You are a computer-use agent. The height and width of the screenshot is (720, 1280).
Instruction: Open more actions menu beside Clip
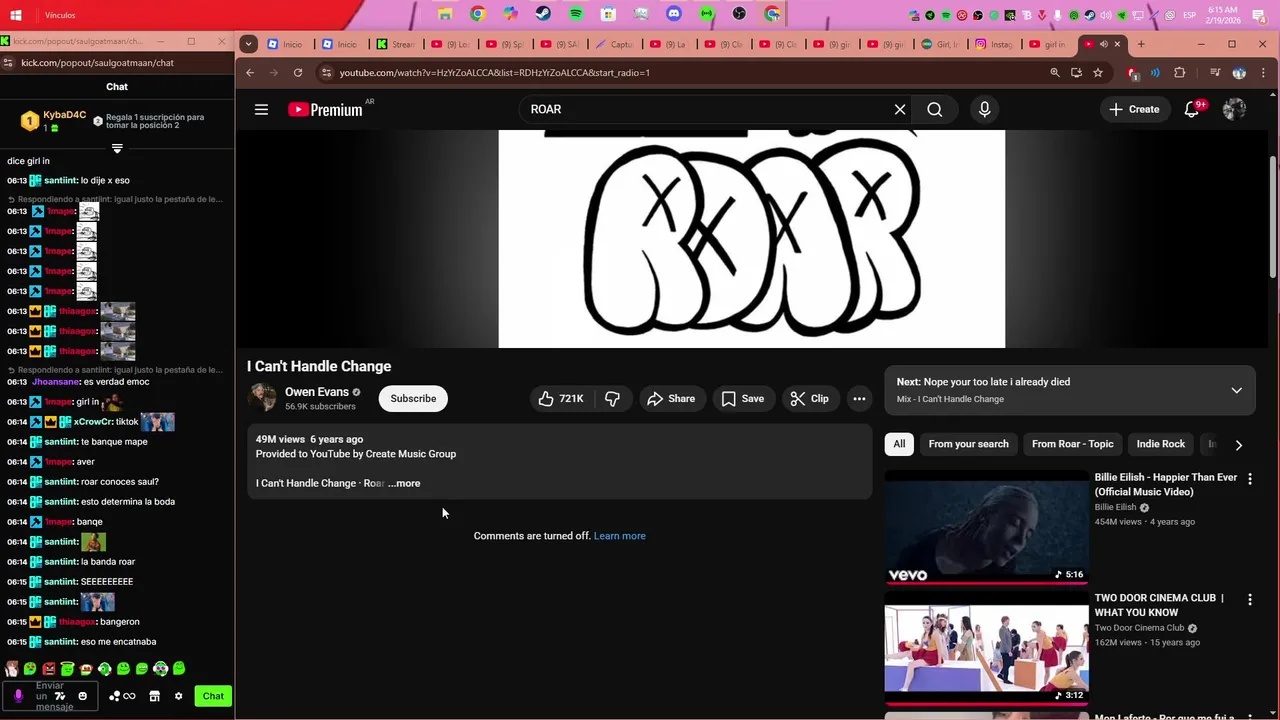[x=859, y=399]
